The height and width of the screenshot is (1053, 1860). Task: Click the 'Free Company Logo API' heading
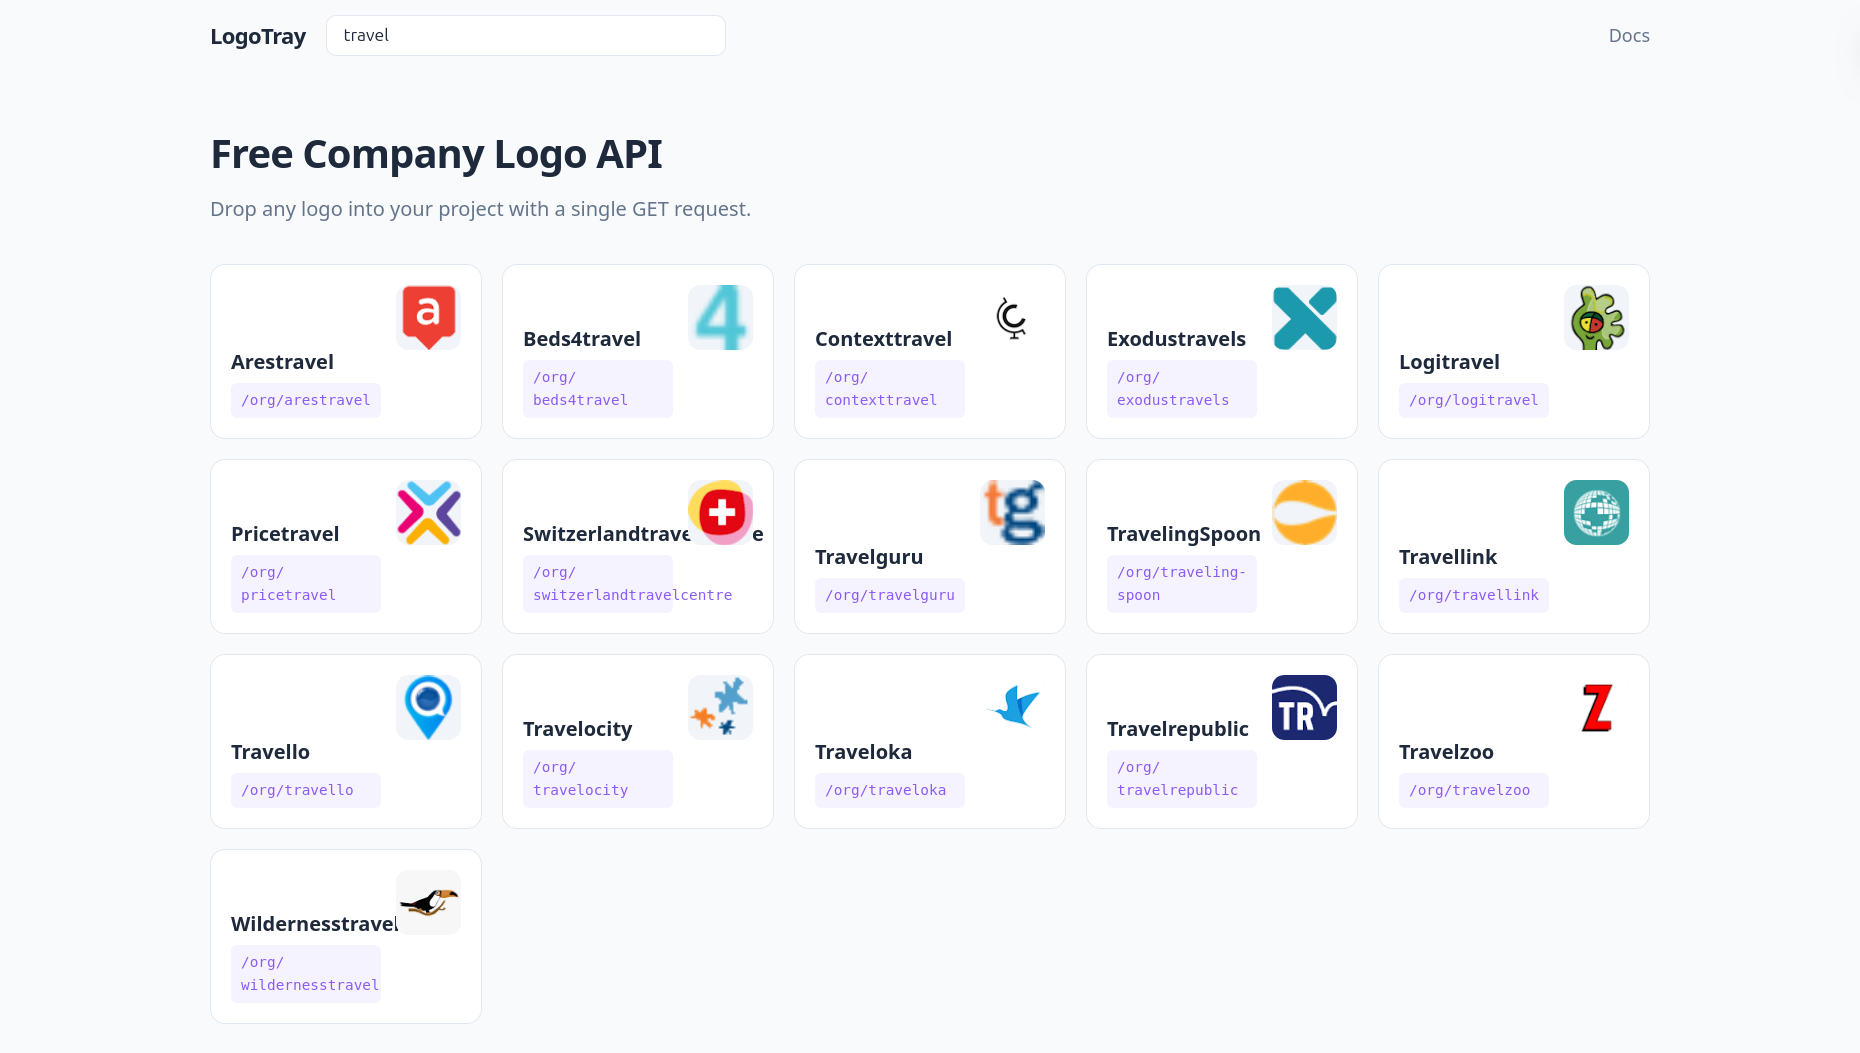tap(436, 154)
